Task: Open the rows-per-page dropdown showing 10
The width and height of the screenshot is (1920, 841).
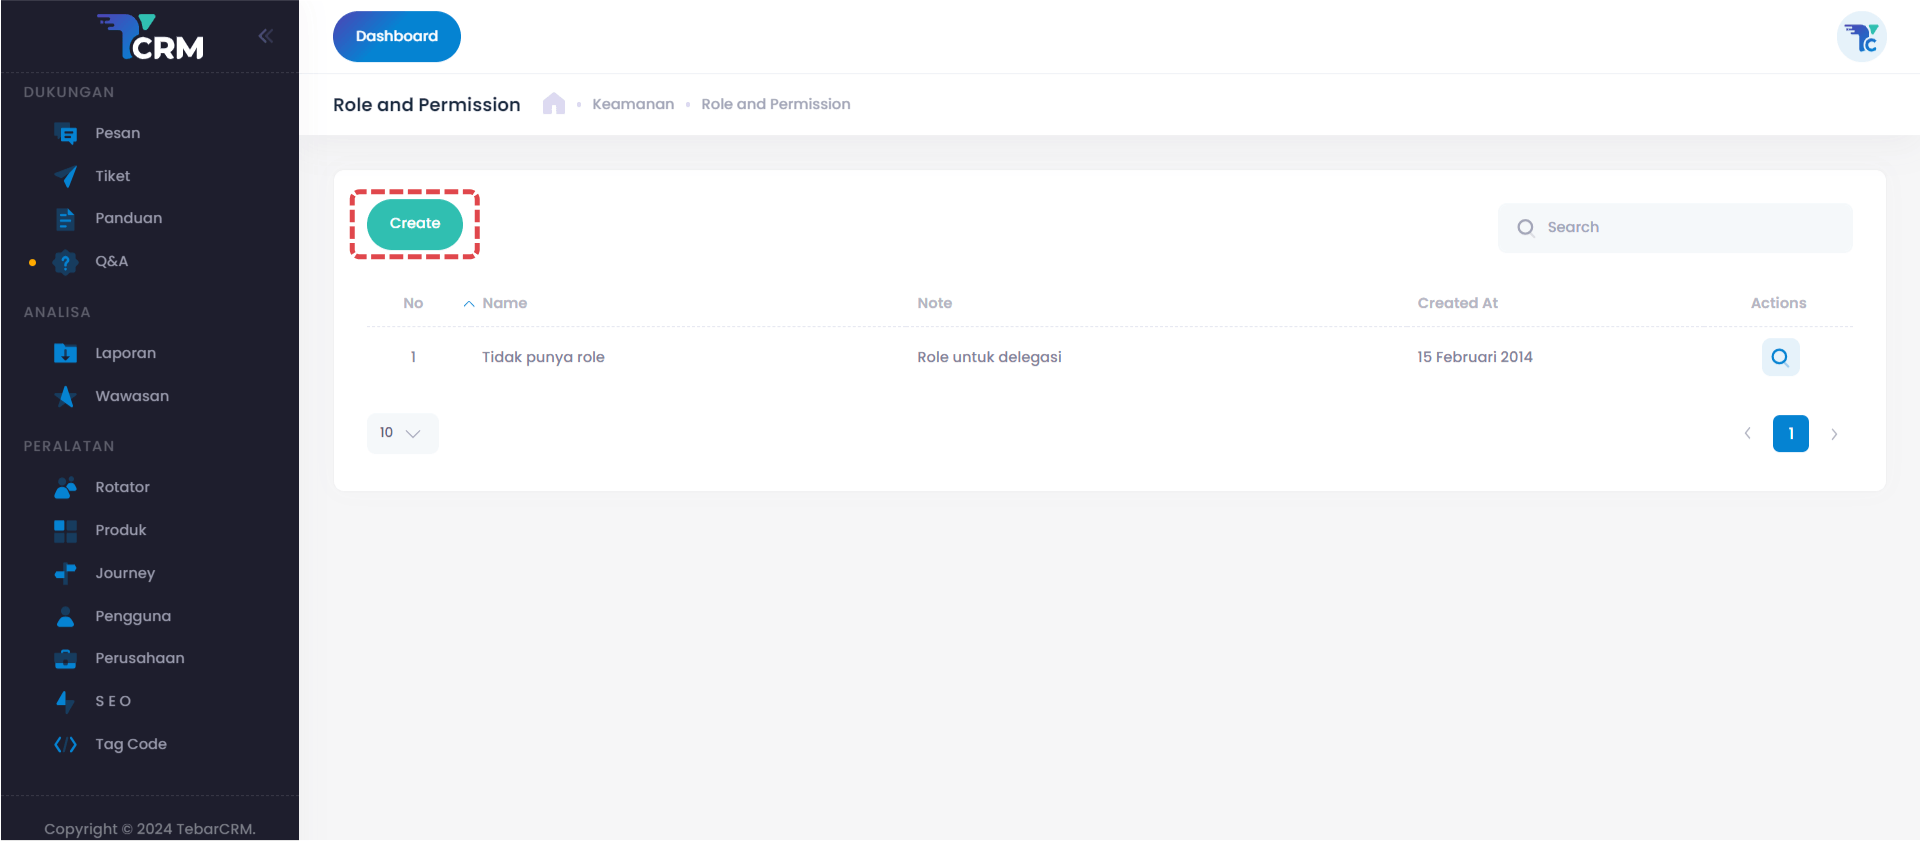Action: [402, 433]
